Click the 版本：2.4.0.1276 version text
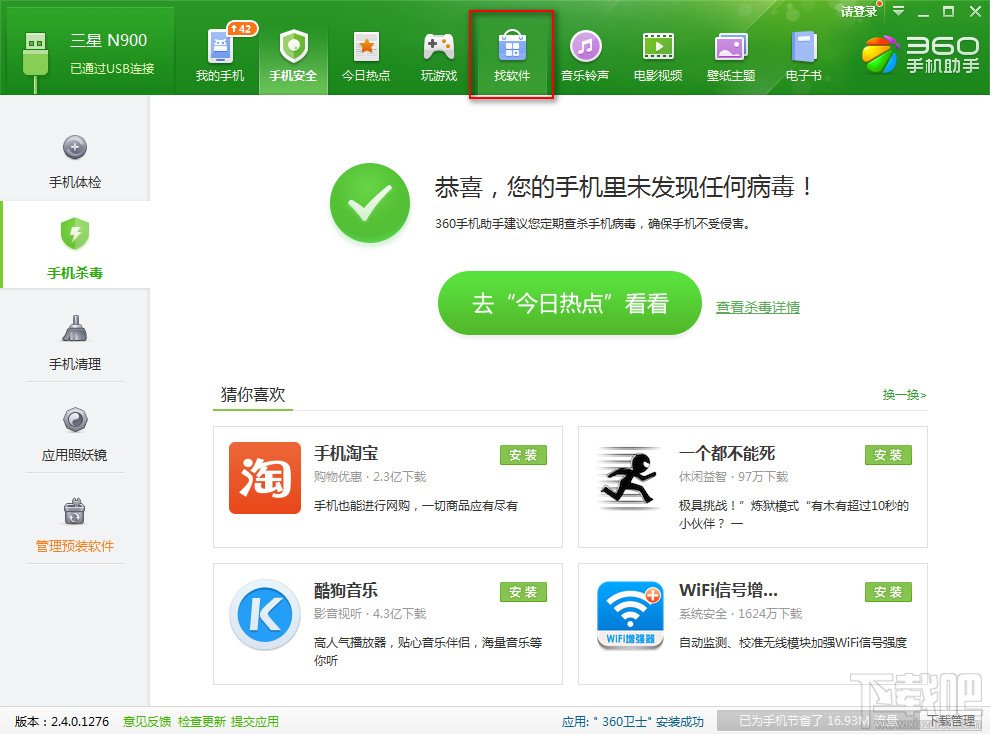The width and height of the screenshot is (990, 734). [x=61, y=721]
